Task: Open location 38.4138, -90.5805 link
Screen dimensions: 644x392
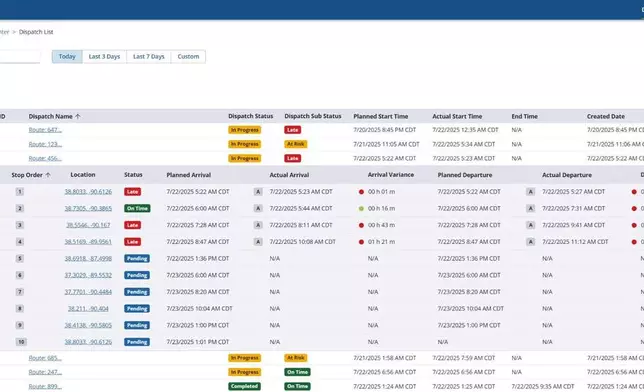Action: point(88,325)
